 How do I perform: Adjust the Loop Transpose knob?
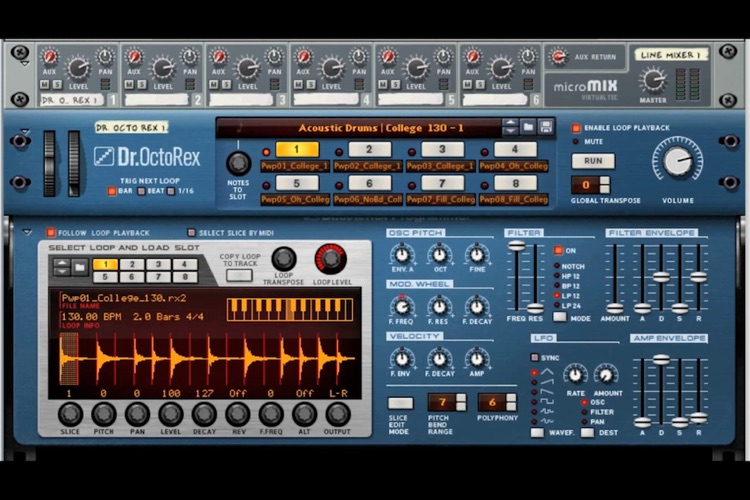[284, 258]
